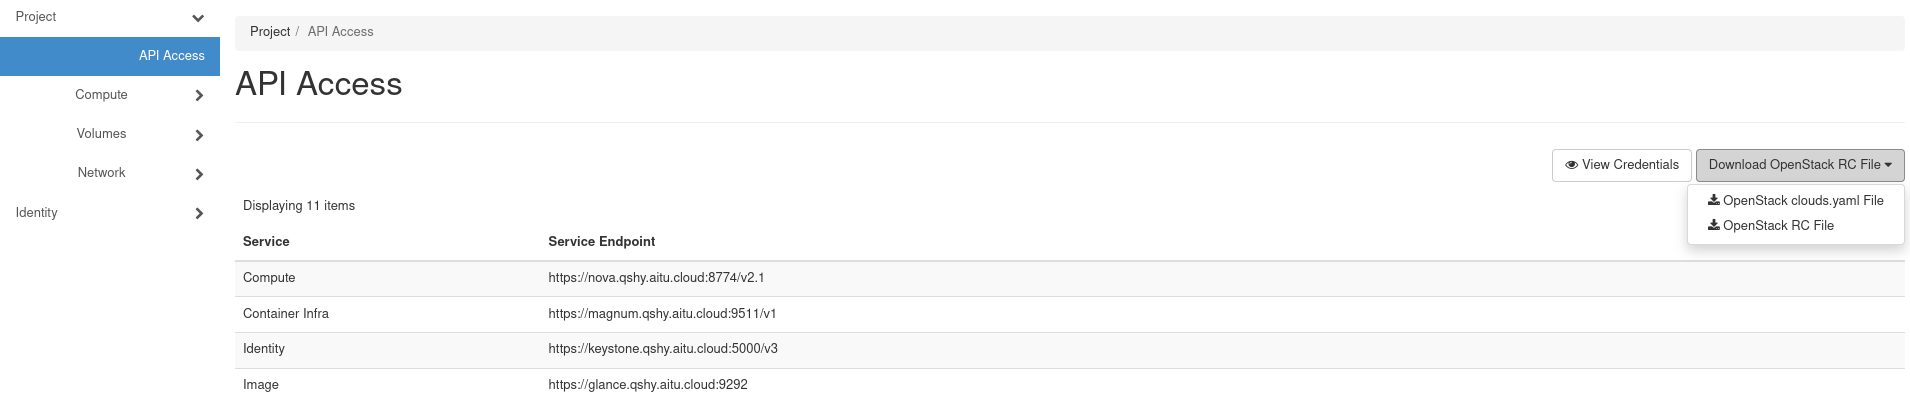Open the Volumes sidebar item

[x=101, y=134]
